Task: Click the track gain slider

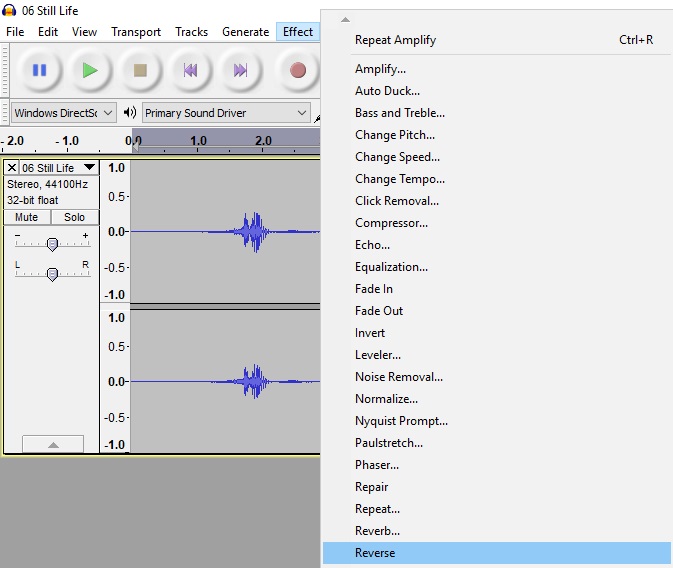Action: click(x=52, y=244)
